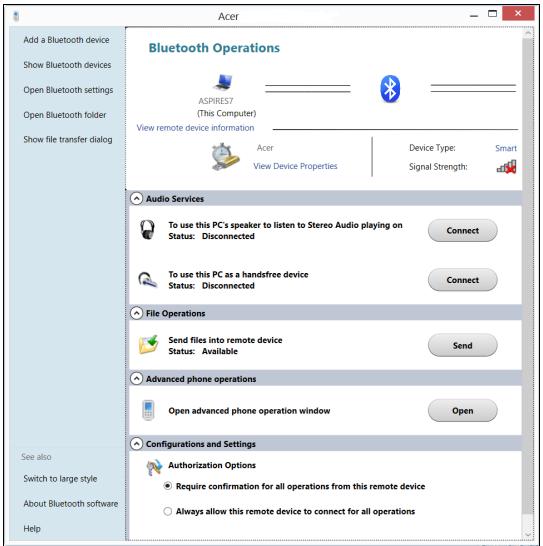
Task: Click Send to send files
Action: pyautogui.click(x=463, y=345)
